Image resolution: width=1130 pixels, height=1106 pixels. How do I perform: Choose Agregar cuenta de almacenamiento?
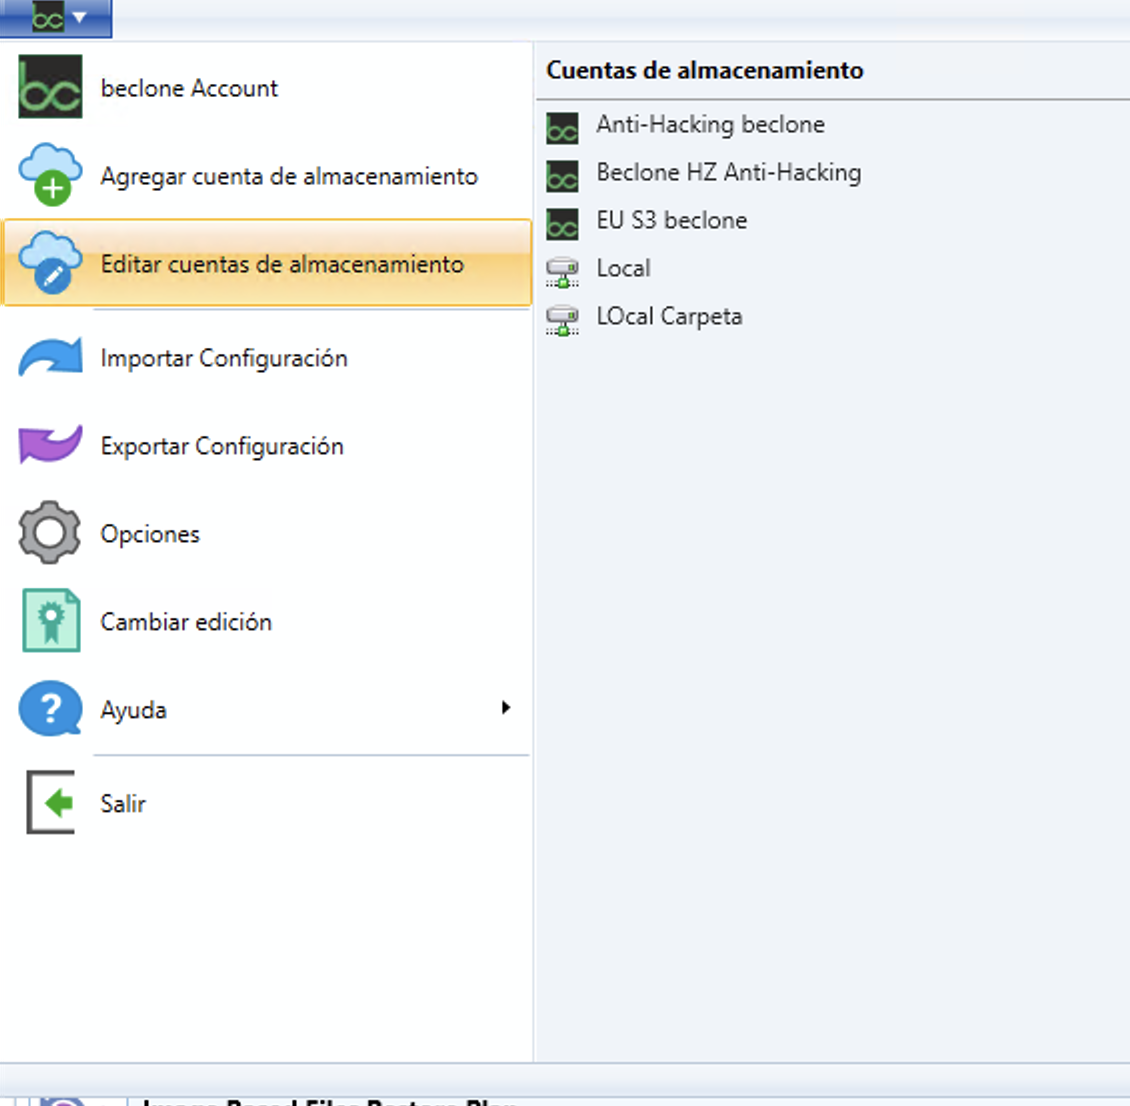pos(267,176)
